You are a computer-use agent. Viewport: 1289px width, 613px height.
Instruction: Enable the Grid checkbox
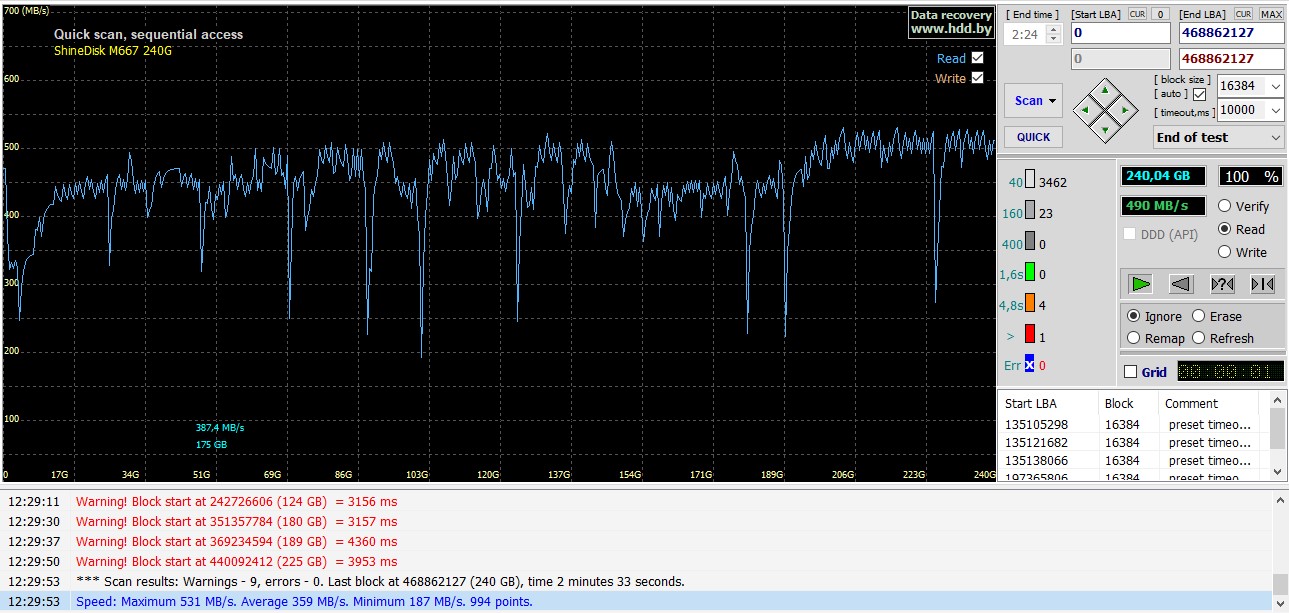pyautogui.click(x=1131, y=372)
